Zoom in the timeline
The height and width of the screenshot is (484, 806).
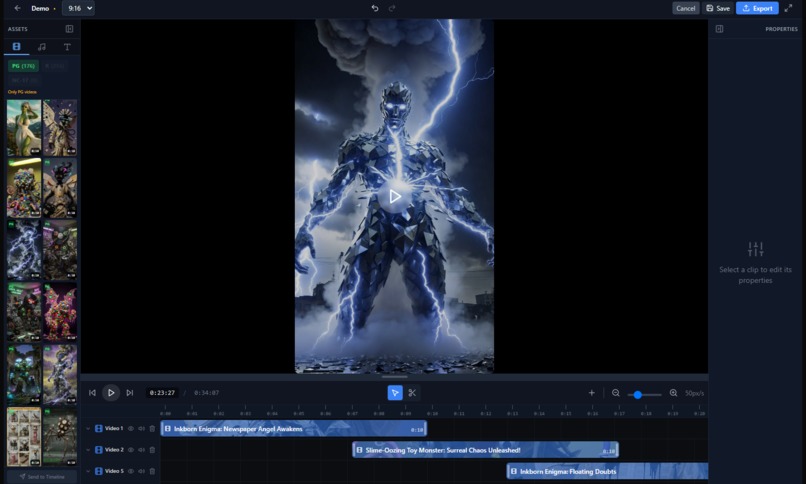coord(673,393)
